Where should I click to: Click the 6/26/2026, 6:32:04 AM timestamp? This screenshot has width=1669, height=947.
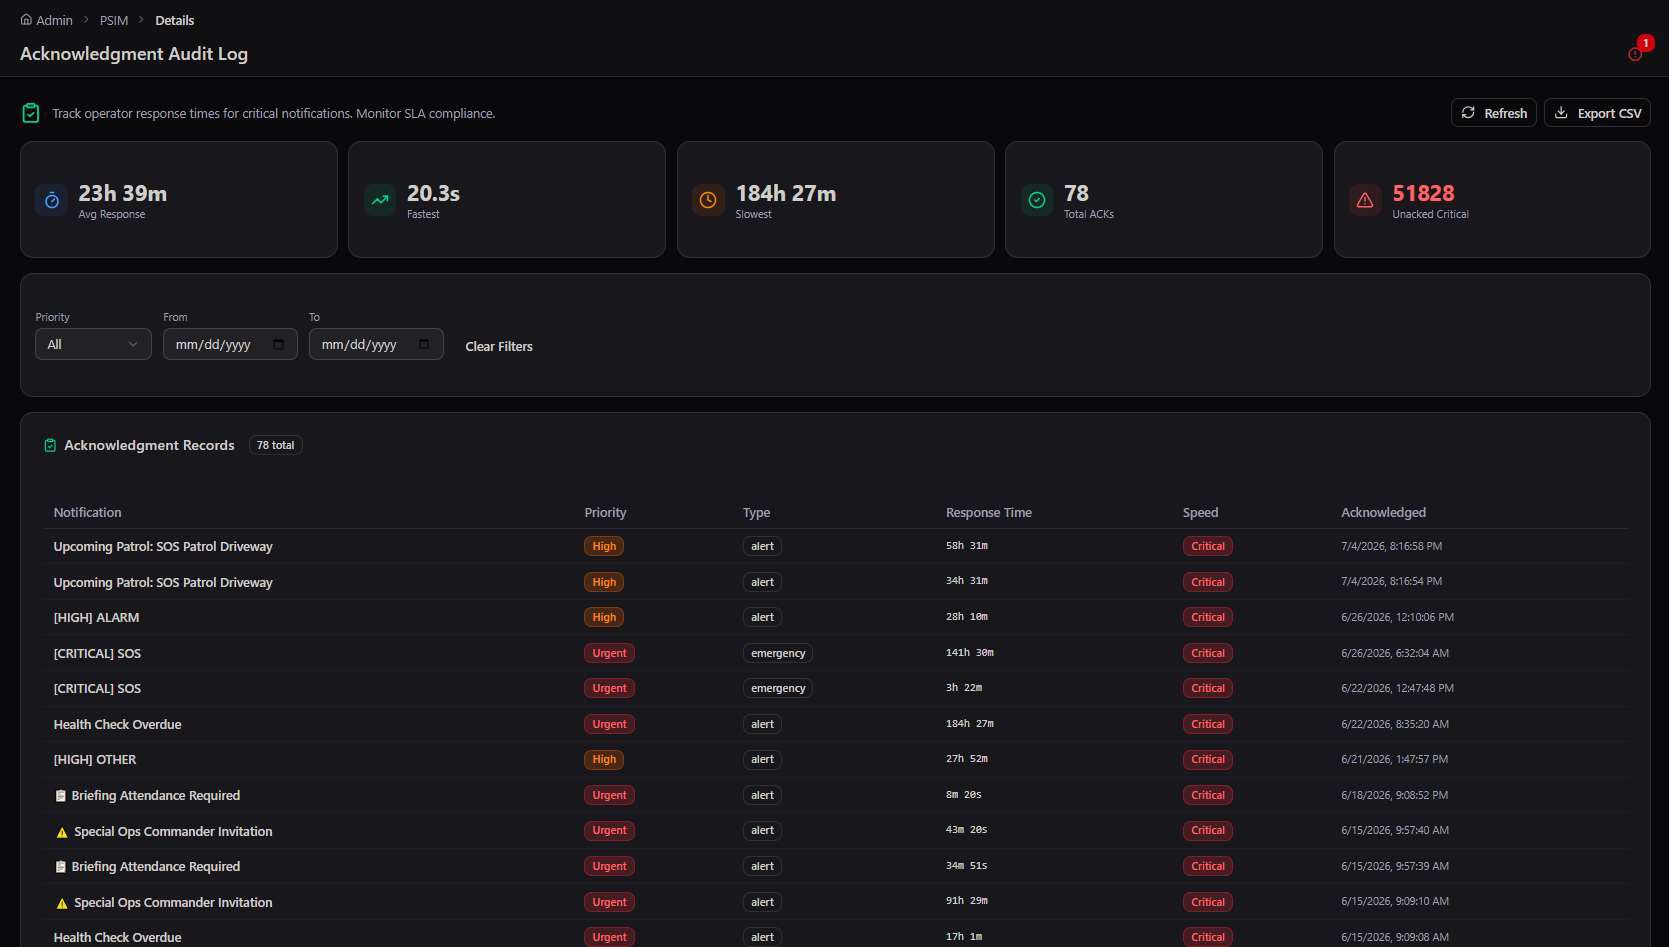(x=1395, y=653)
